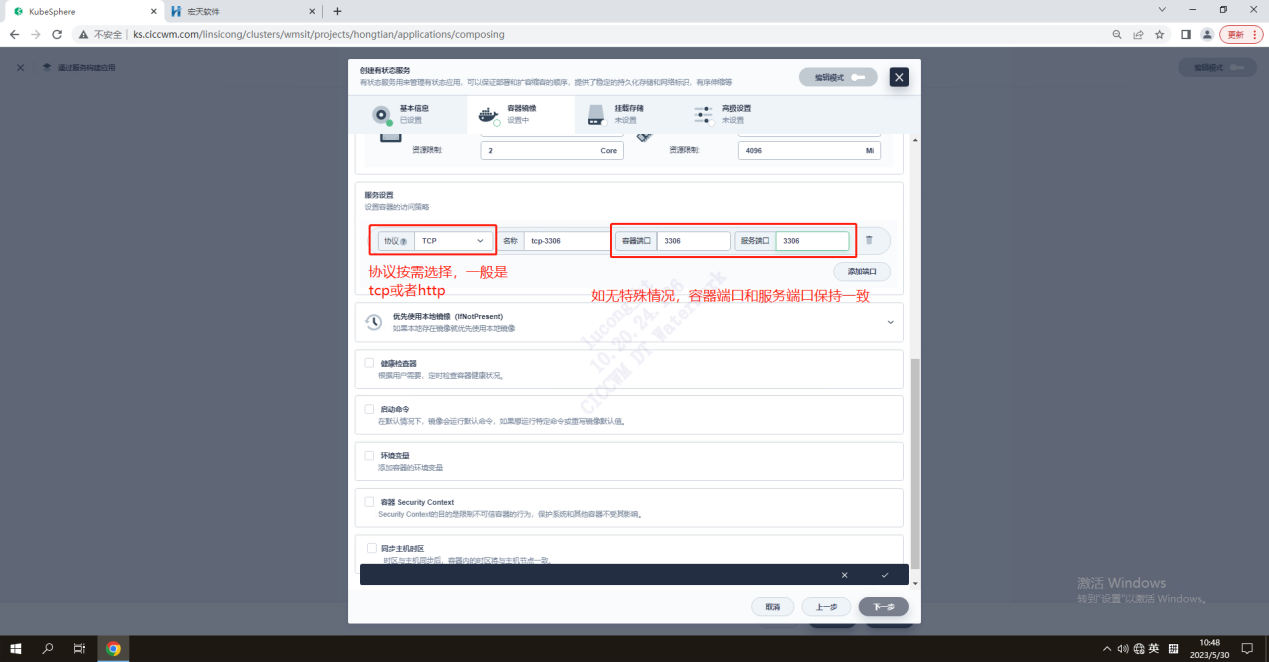Click the 不安全 site security warning

[100, 34]
